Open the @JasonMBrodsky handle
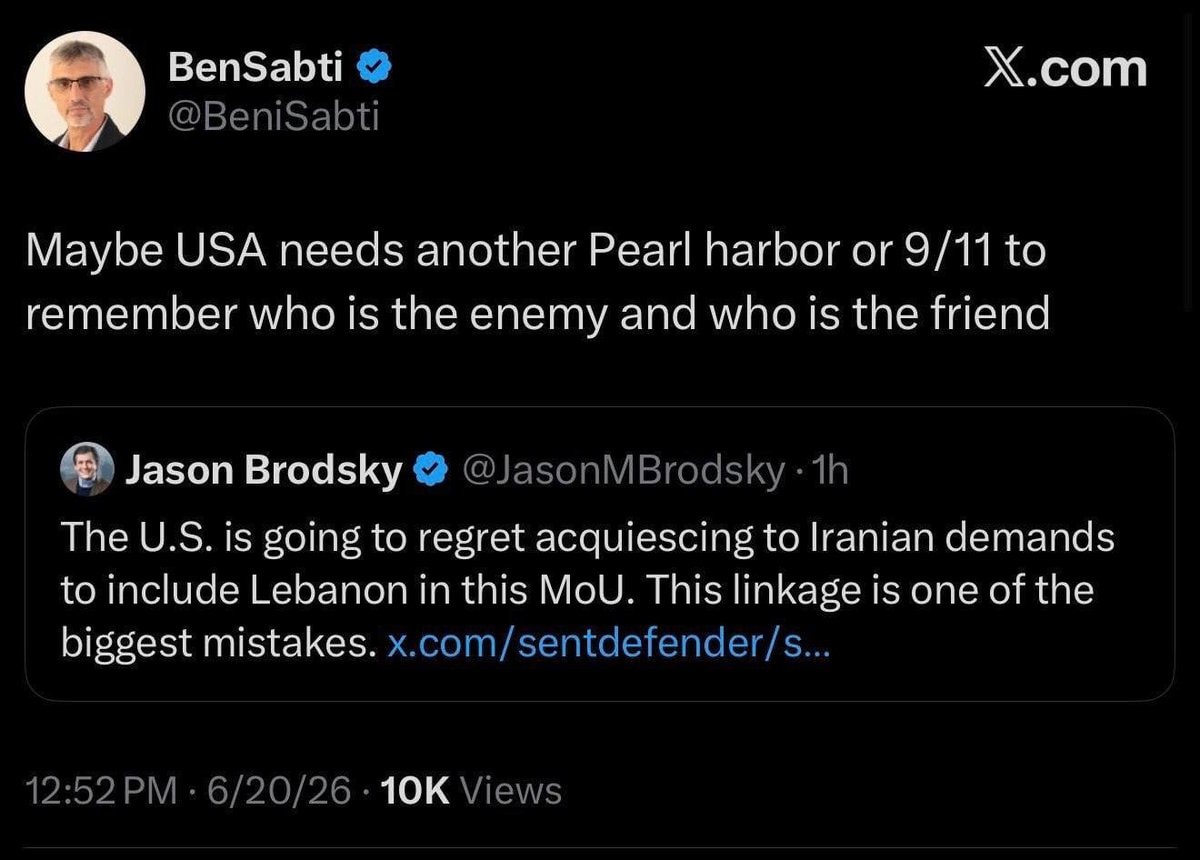1200x860 pixels. (619, 470)
